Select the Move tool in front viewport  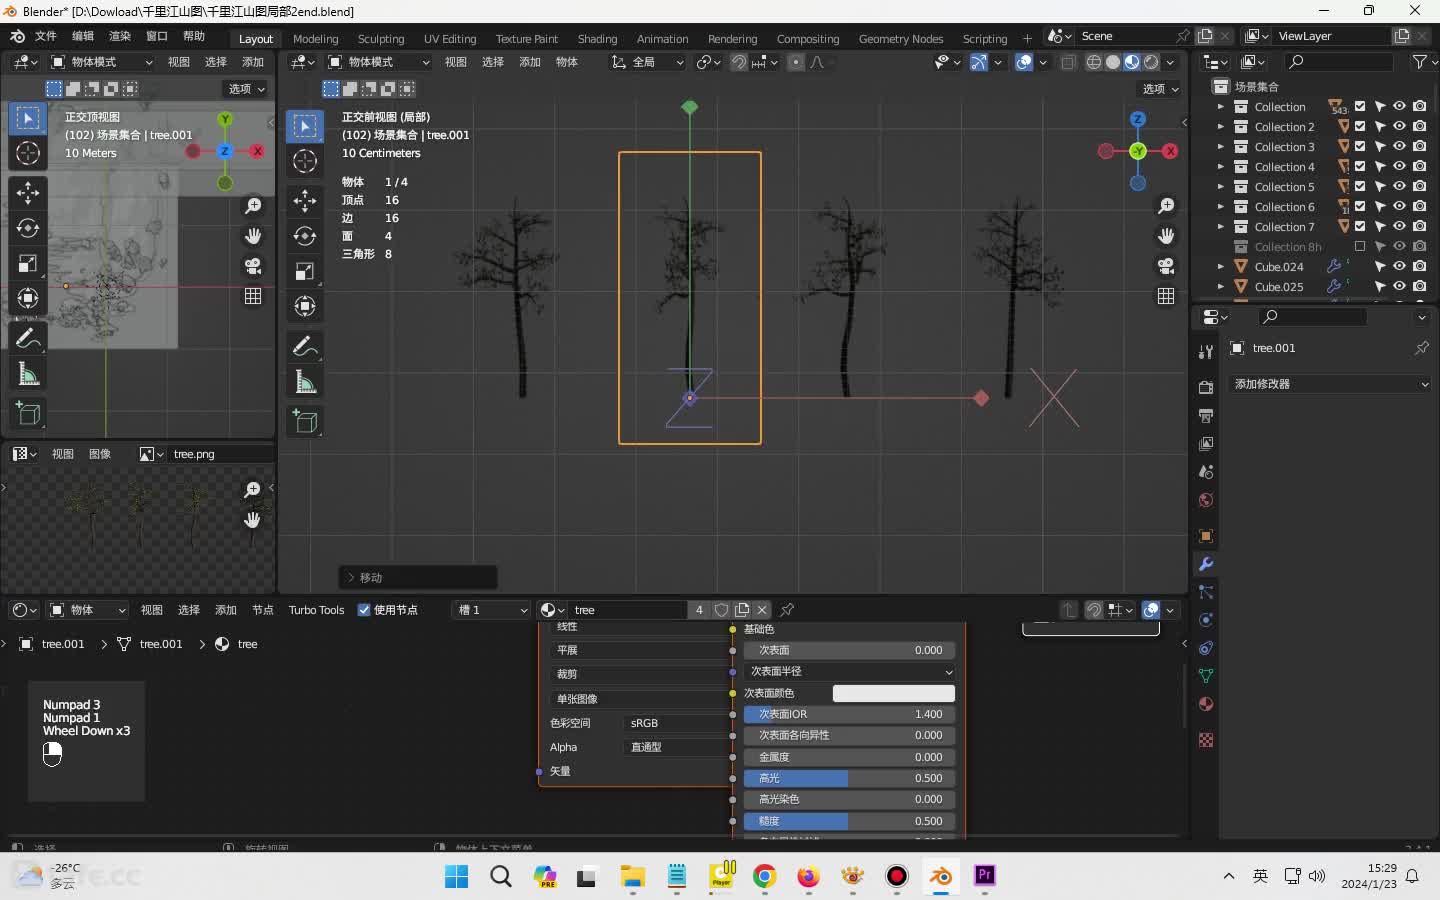coord(305,201)
